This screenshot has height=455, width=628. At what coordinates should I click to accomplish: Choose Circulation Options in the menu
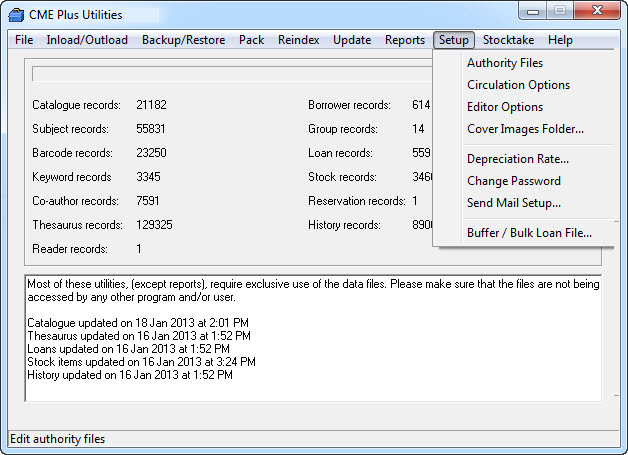click(x=518, y=85)
